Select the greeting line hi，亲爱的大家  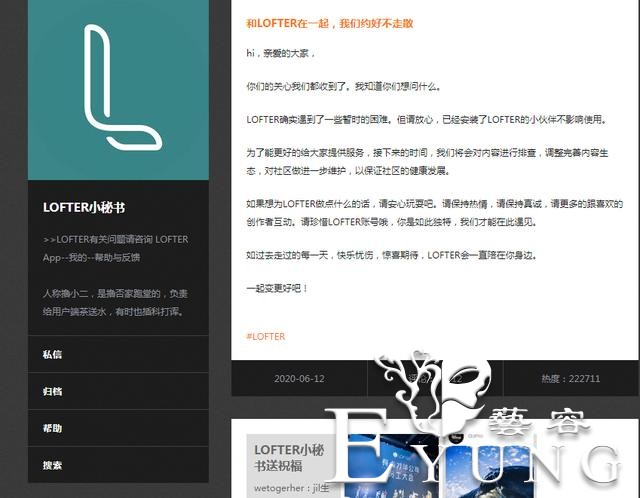(281, 53)
